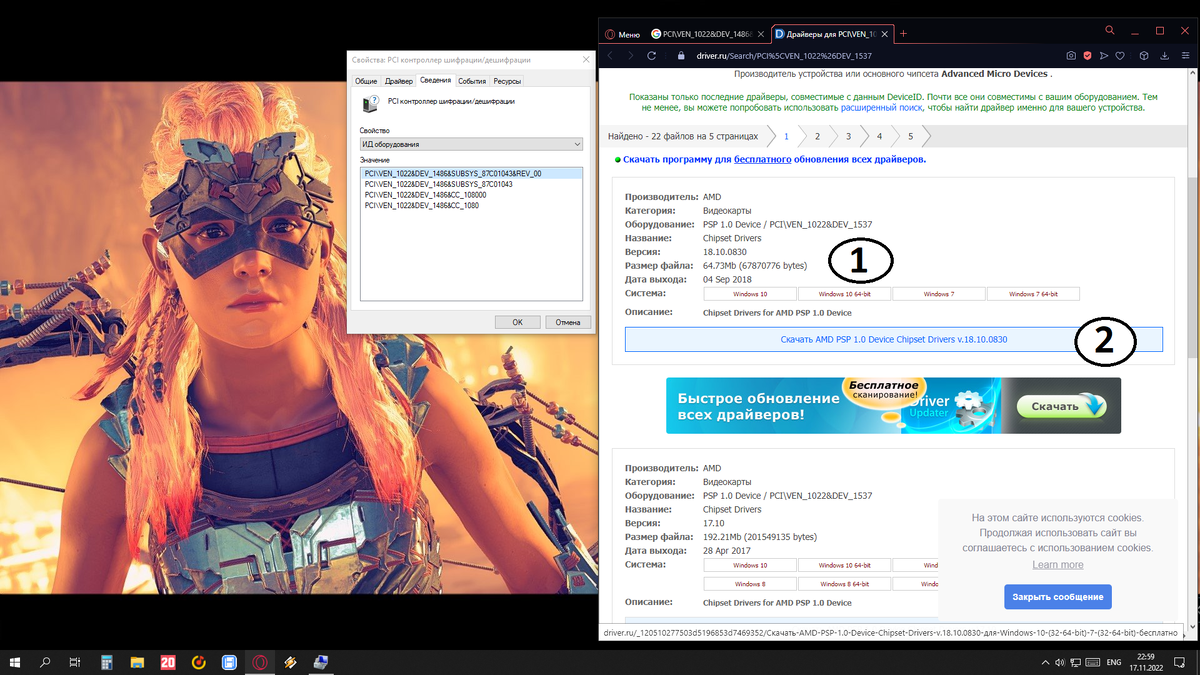Image resolution: width=1200 pixels, height=675 pixels.
Task: Open the extensions cube icon
Action: pos(1144,55)
